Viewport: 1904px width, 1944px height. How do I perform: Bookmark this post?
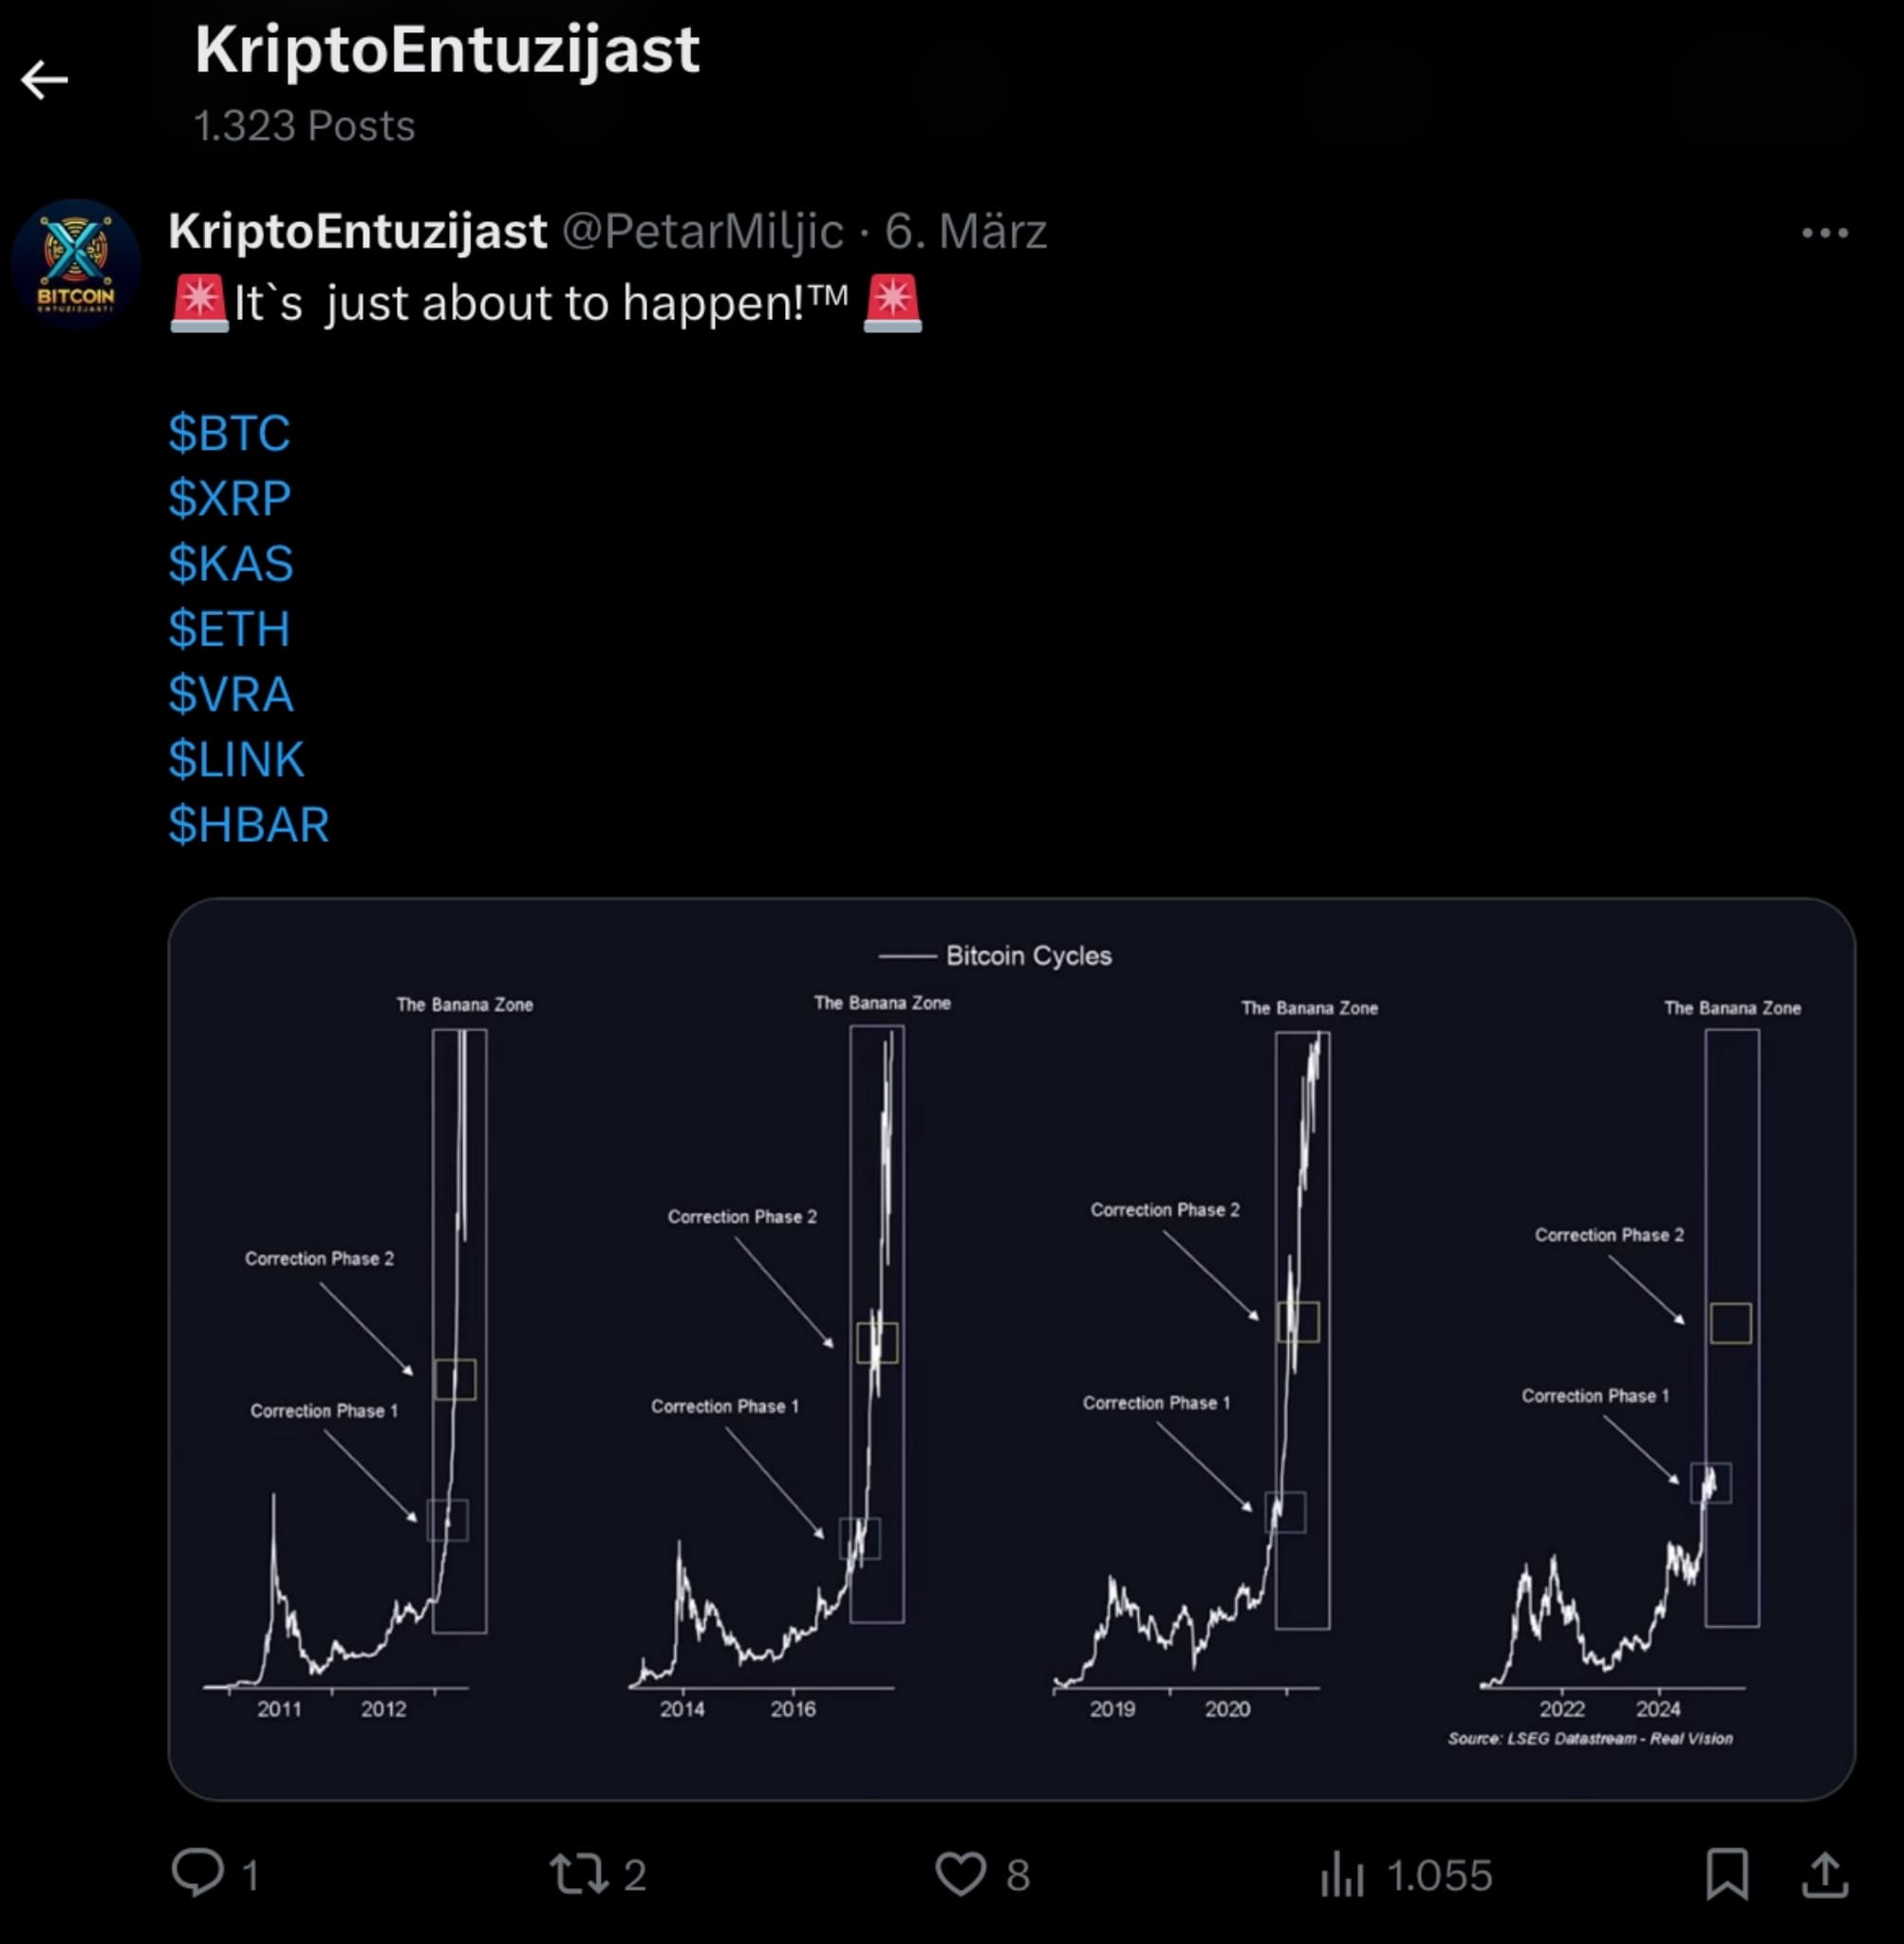[x=1727, y=1873]
